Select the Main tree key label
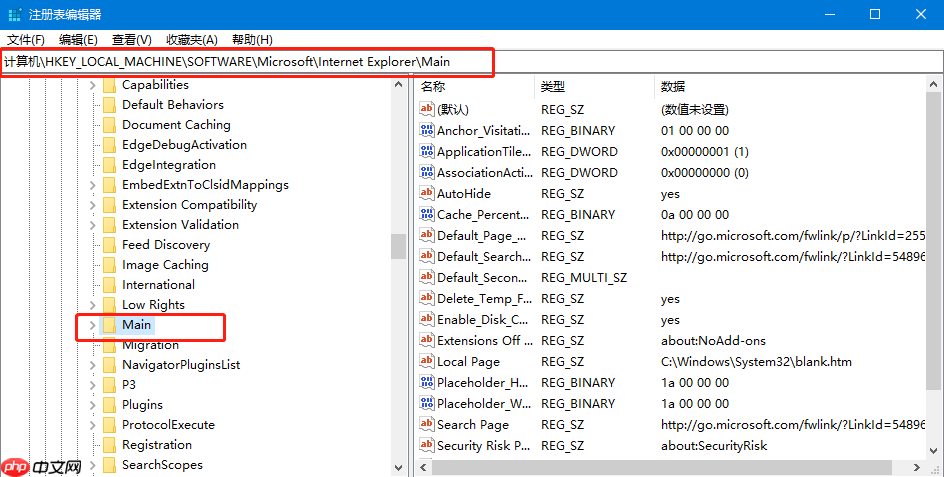Screen dimensions: 944x477 [137, 325]
